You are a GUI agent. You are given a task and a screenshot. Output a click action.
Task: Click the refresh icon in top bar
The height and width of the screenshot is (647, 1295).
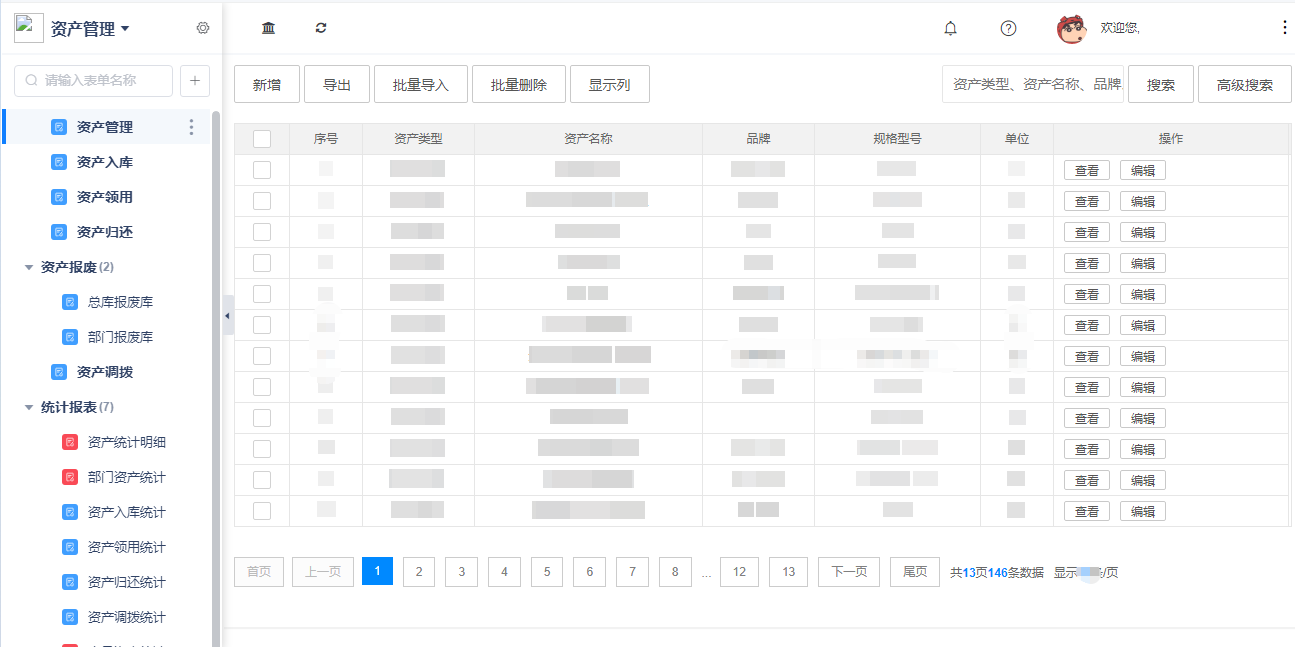click(x=321, y=28)
